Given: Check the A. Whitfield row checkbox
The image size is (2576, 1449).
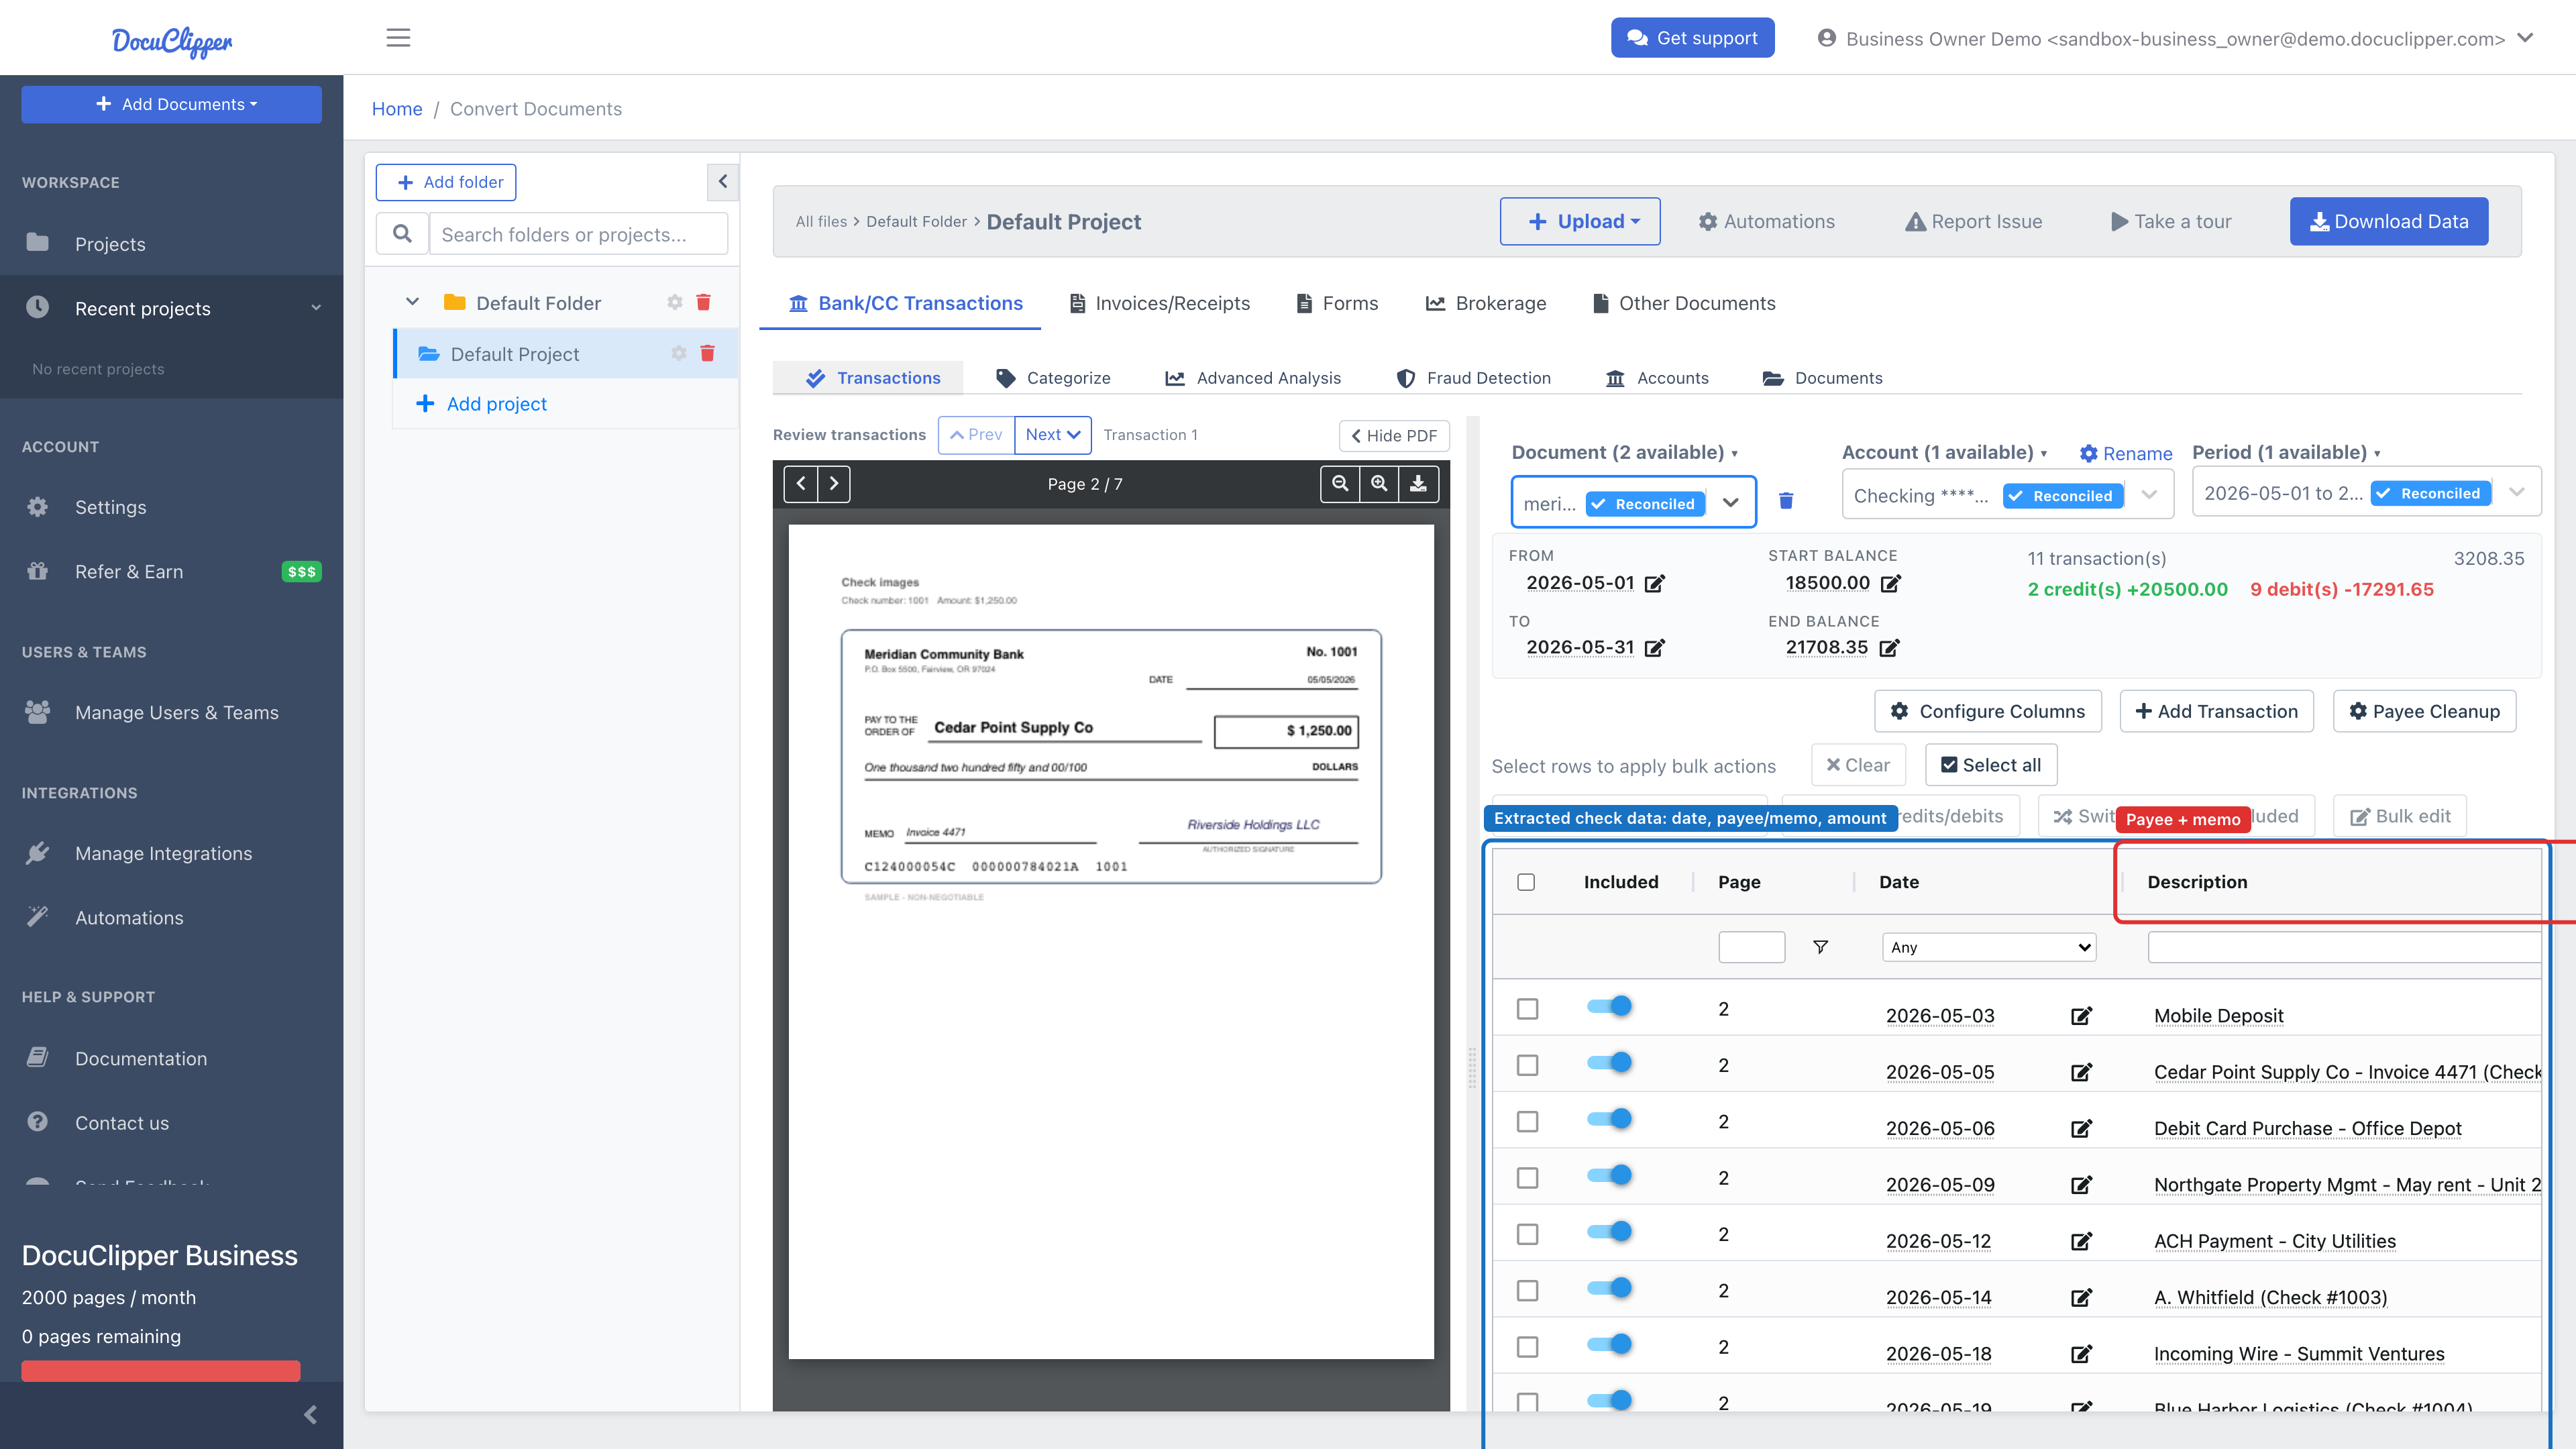Looking at the screenshot, I should (1527, 1291).
